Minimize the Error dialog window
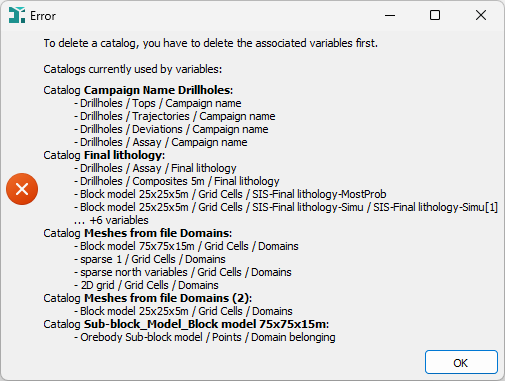Viewport: 505px width, 381px height. pyautogui.click(x=390, y=15)
